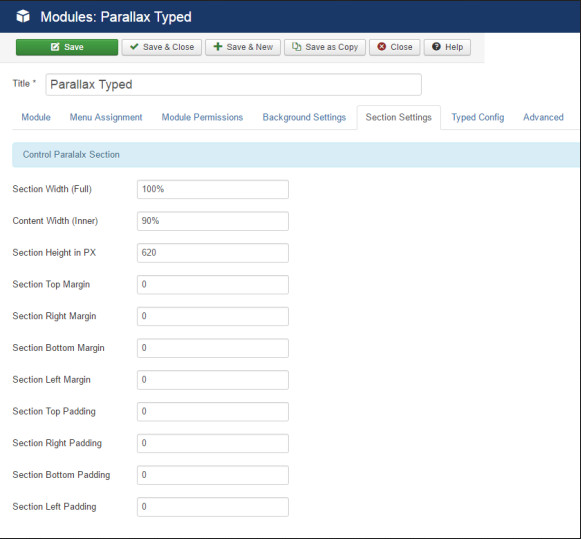Viewport: 581px width, 539px height.
Task: Go to the Module Permissions tab
Action: point(202,117)
